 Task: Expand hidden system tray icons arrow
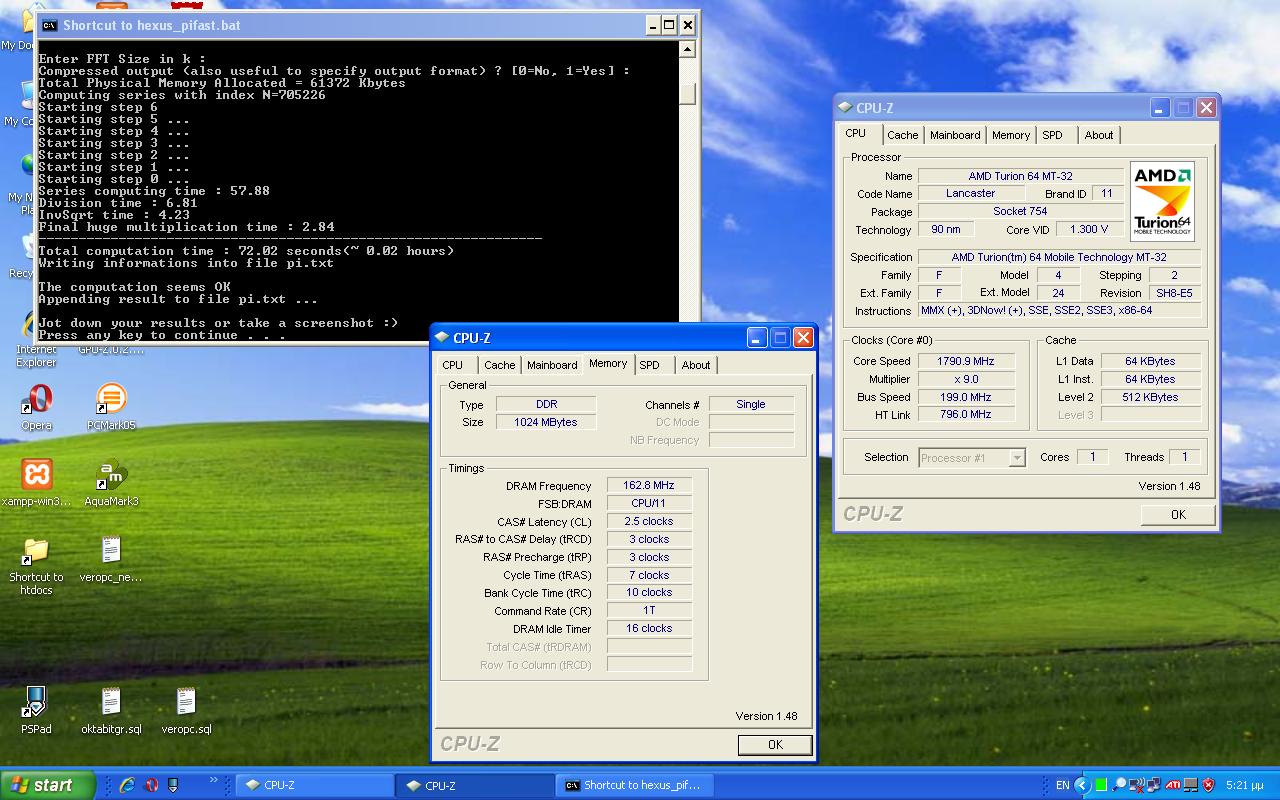(1083, 785)
